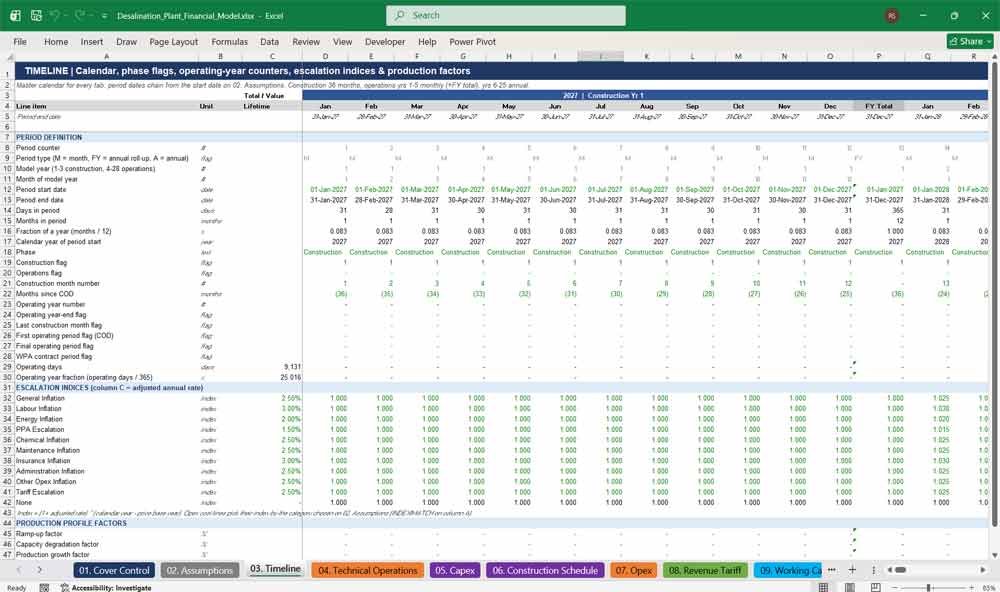Click the macro recording status icon
1000x592 pixels.
[44, 588]
